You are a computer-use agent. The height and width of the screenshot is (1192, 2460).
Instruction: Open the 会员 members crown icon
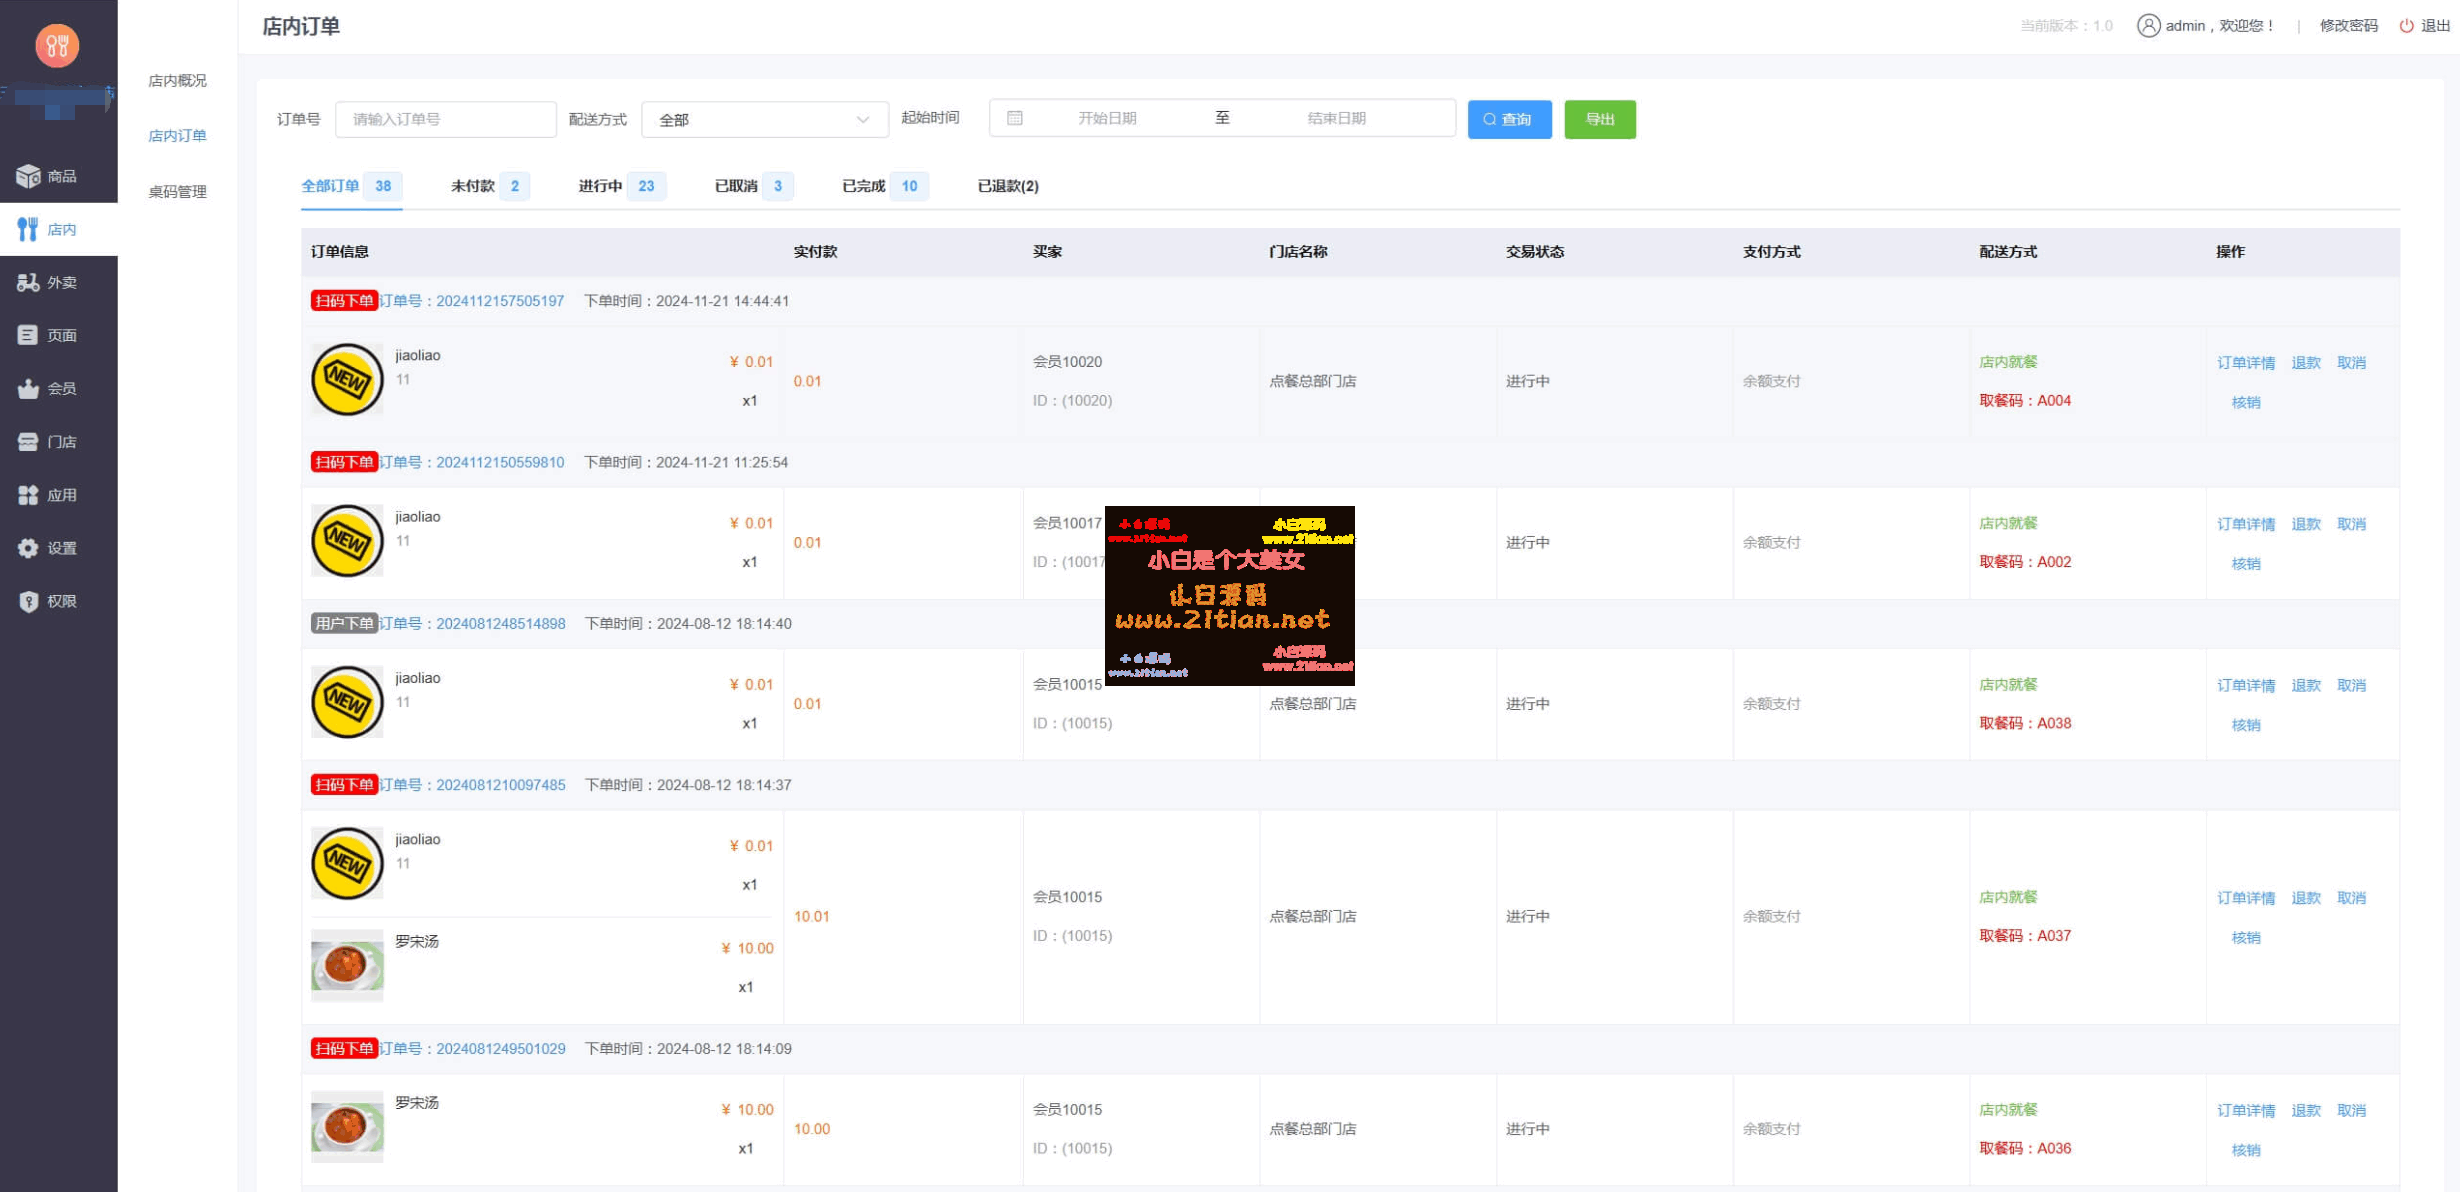pos(28,388)
